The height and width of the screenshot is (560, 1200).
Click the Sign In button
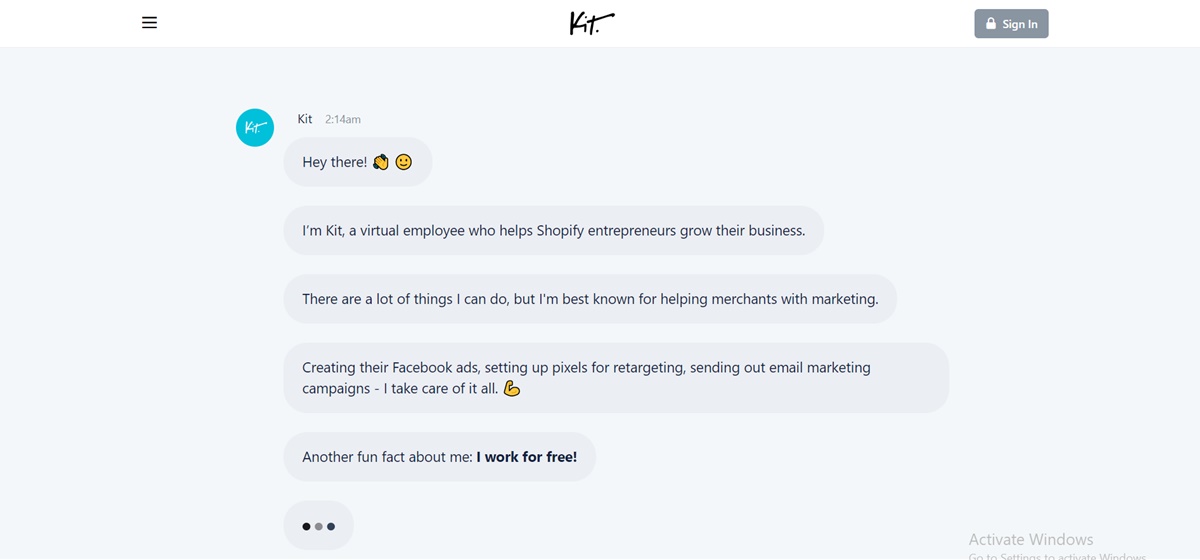[x=1011, y=24]
